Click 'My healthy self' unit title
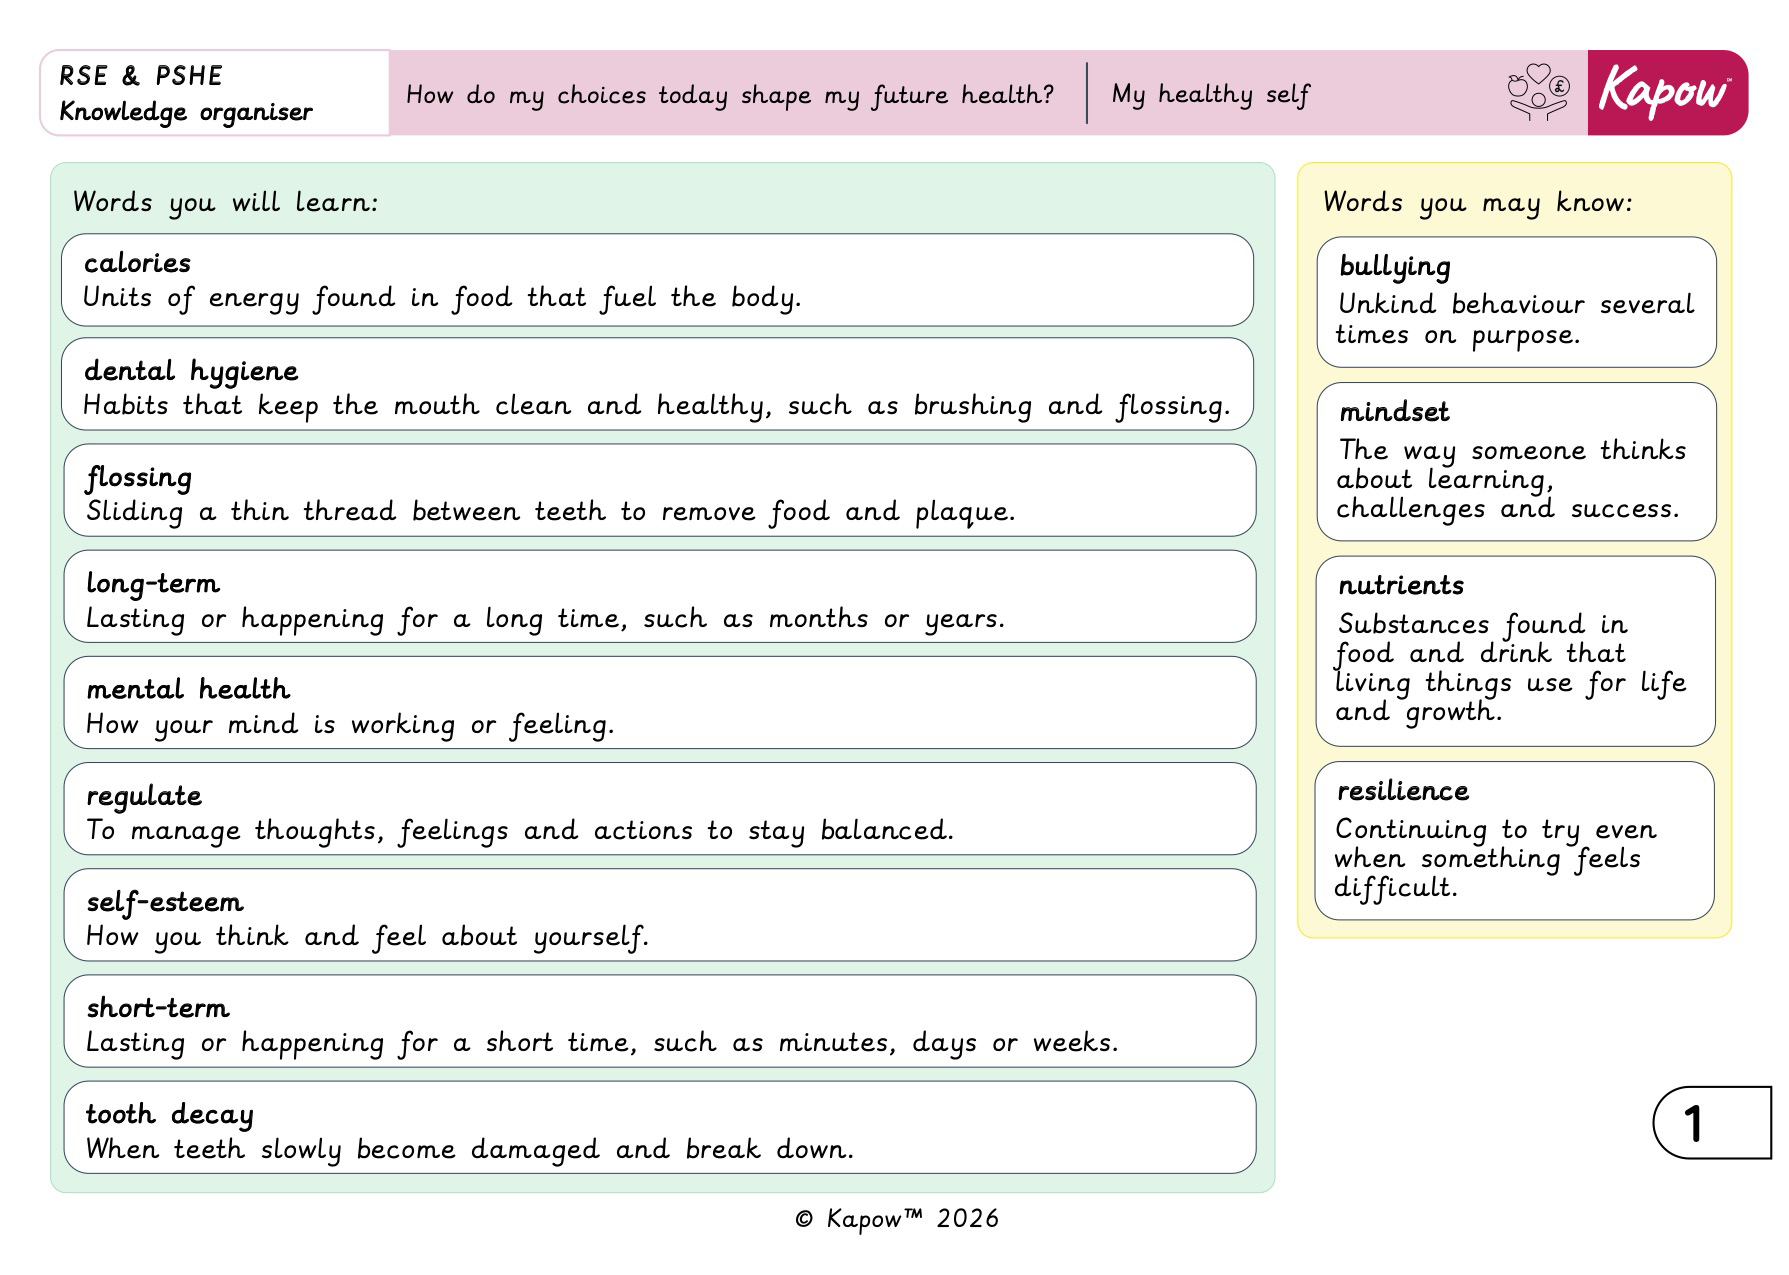The height and width of the screenshot is (1275, 1789). click(x=1210, y=95)
